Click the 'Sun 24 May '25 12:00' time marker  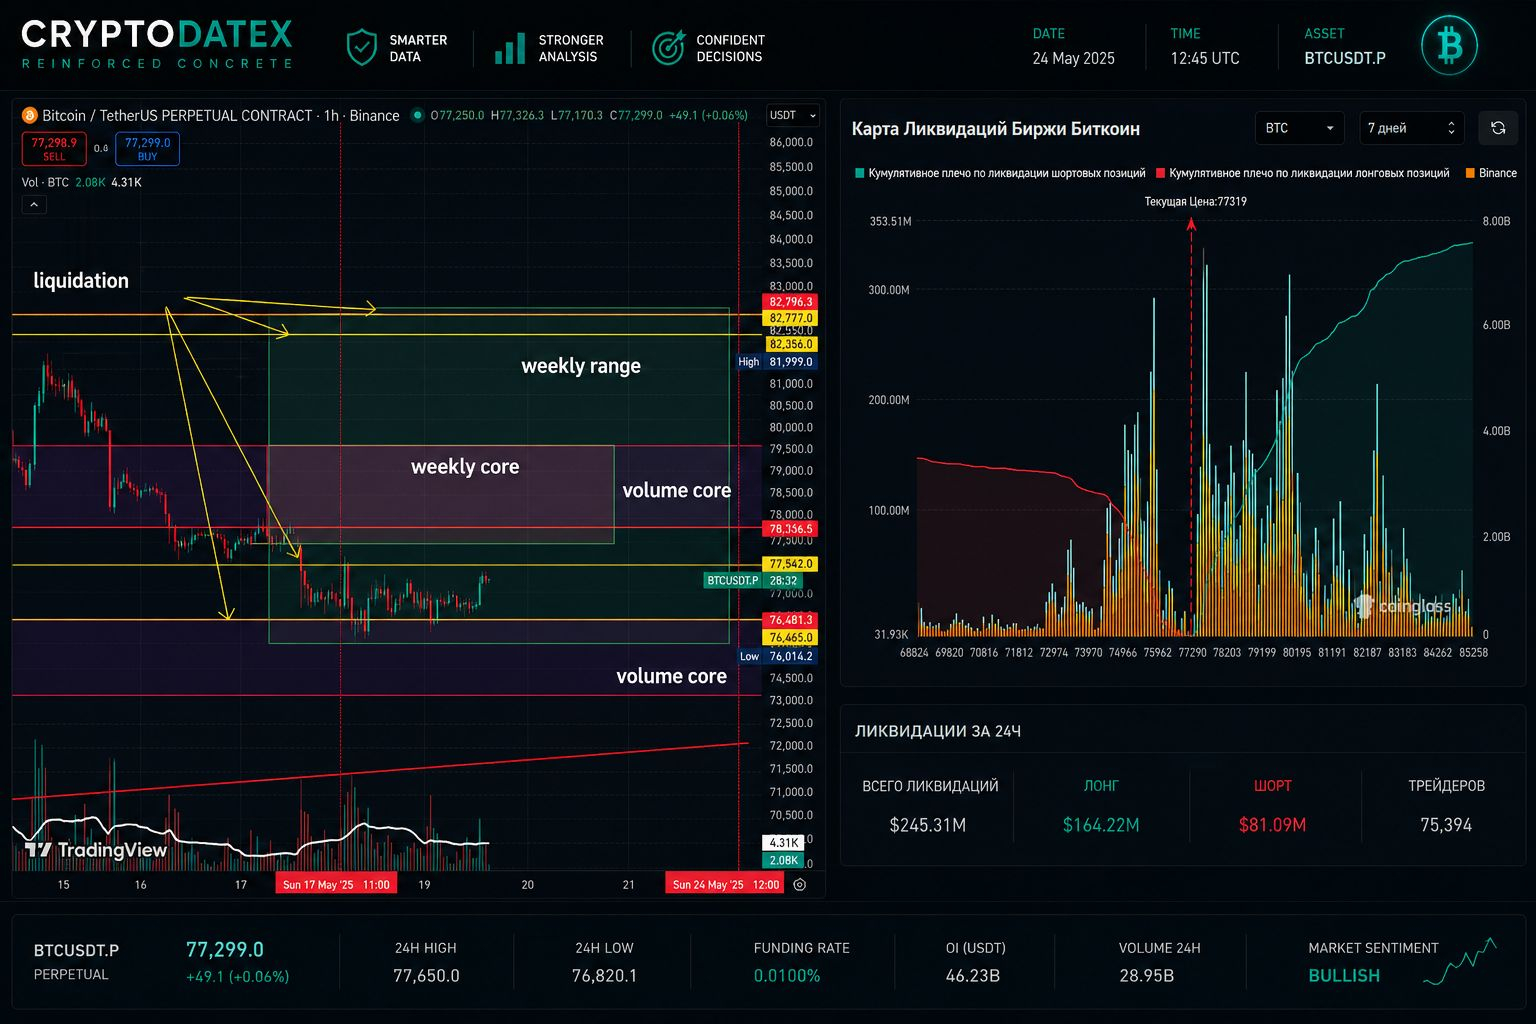(725, 884)
